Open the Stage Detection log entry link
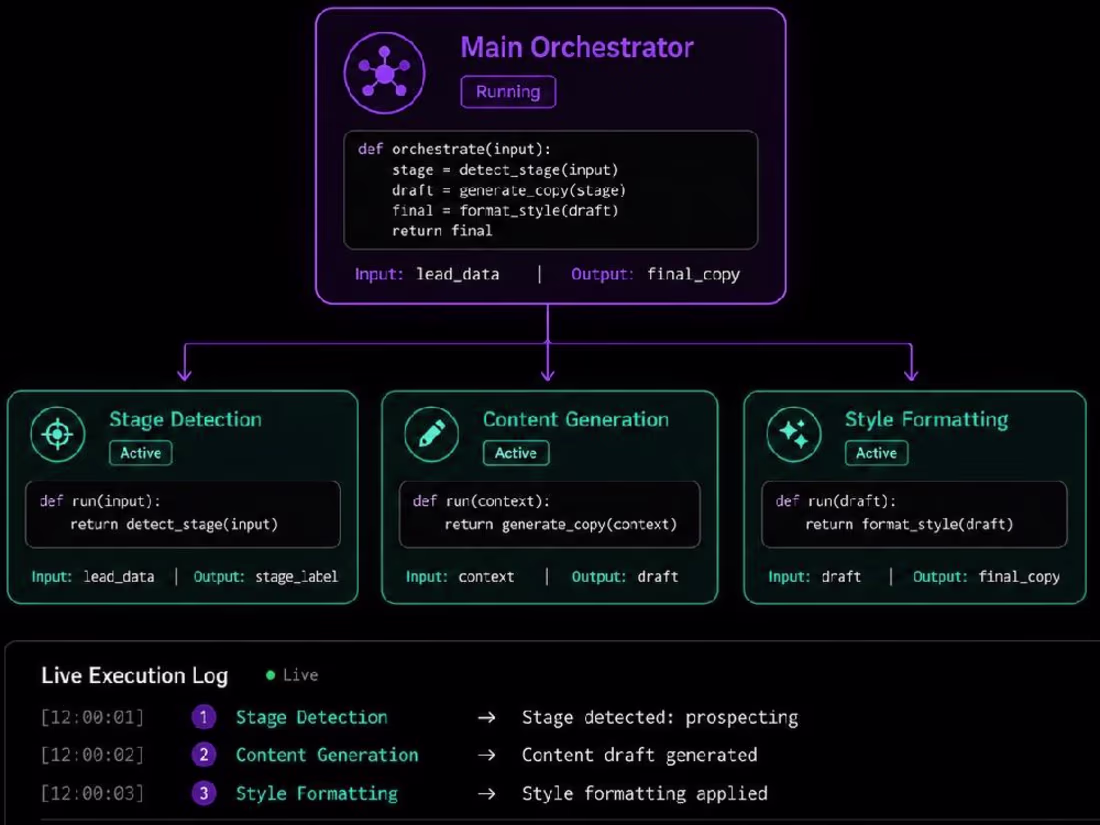Viewport: 1100px width, 825px height. (311, 717)
